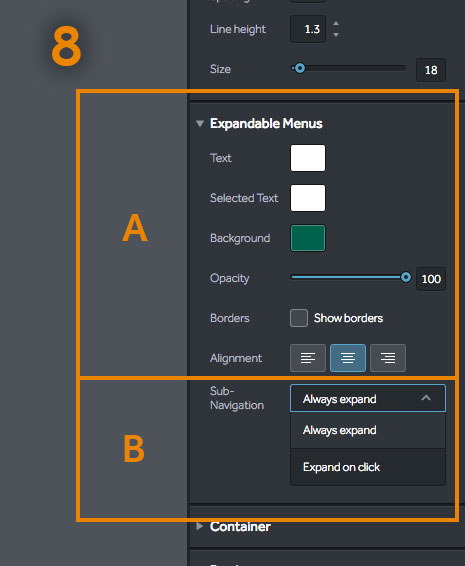Close the Sub-Navigation dropdown via chevron

426,398
